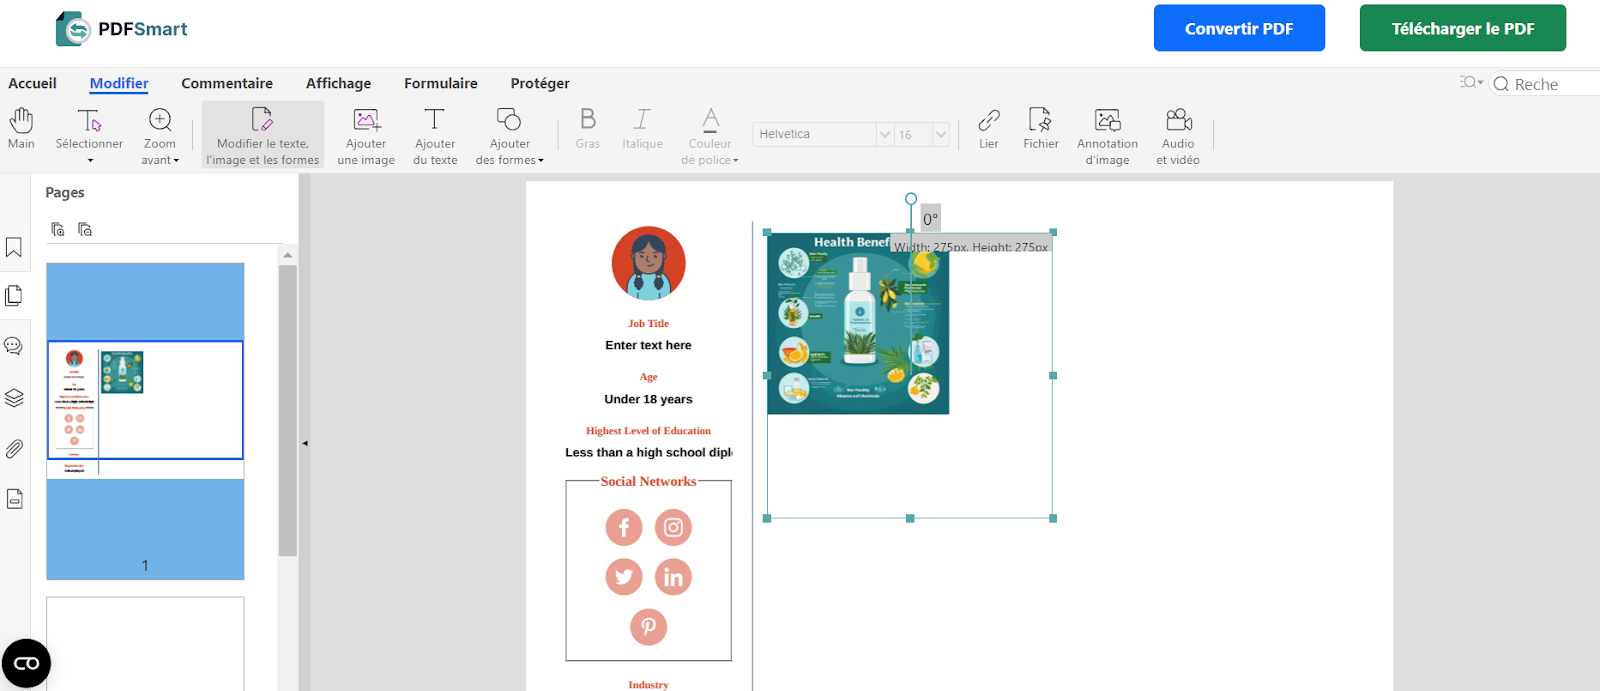1600x691 pixels.
Task: Click the avatar profile picture
Action: 649,263
